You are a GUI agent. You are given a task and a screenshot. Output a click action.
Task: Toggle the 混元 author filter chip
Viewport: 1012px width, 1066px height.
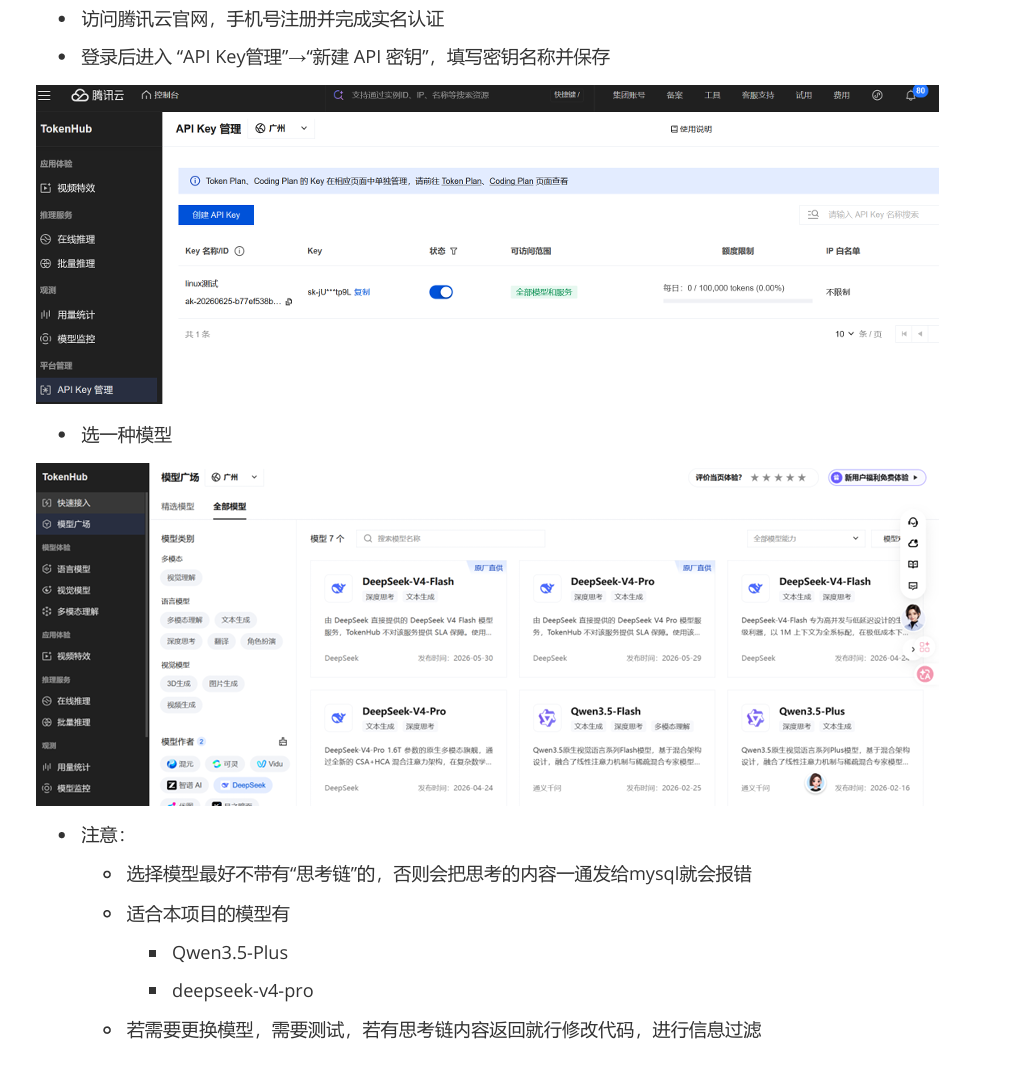click(x=181, y=764)
